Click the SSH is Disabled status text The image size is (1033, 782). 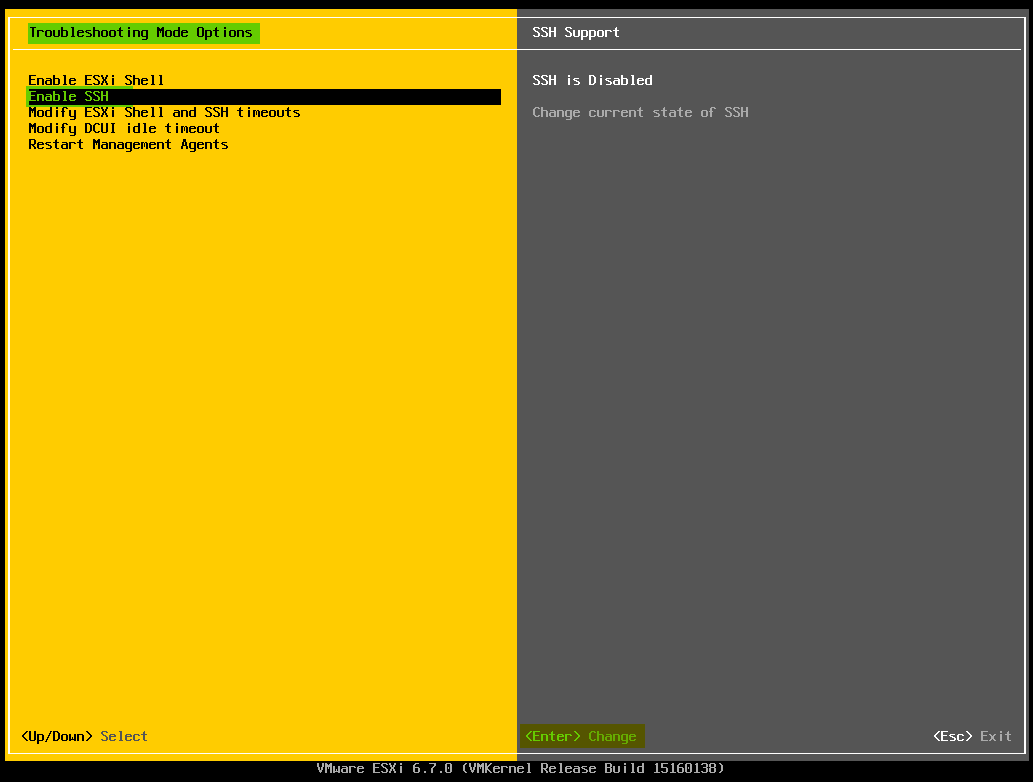592,80
